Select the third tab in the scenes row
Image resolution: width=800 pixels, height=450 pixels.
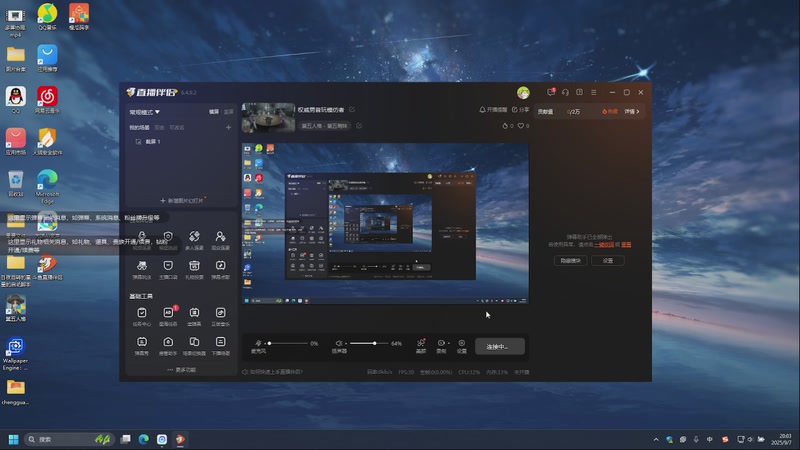click(x=177, y=128)
